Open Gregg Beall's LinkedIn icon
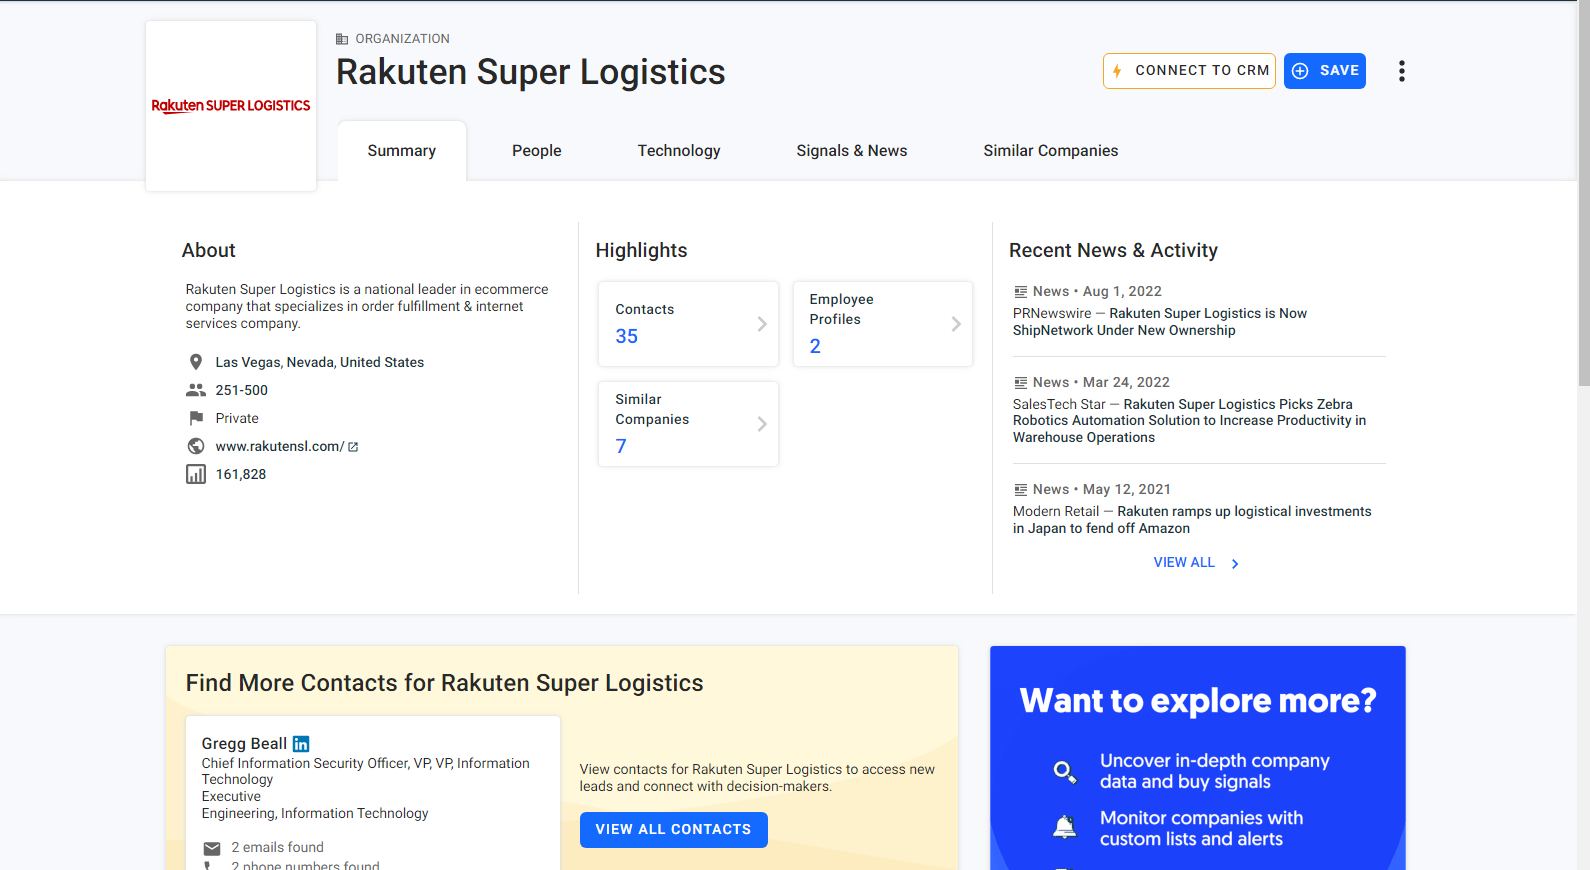Image resolution: width=1590 pixels, height=870 pixels. pos(301,744)
